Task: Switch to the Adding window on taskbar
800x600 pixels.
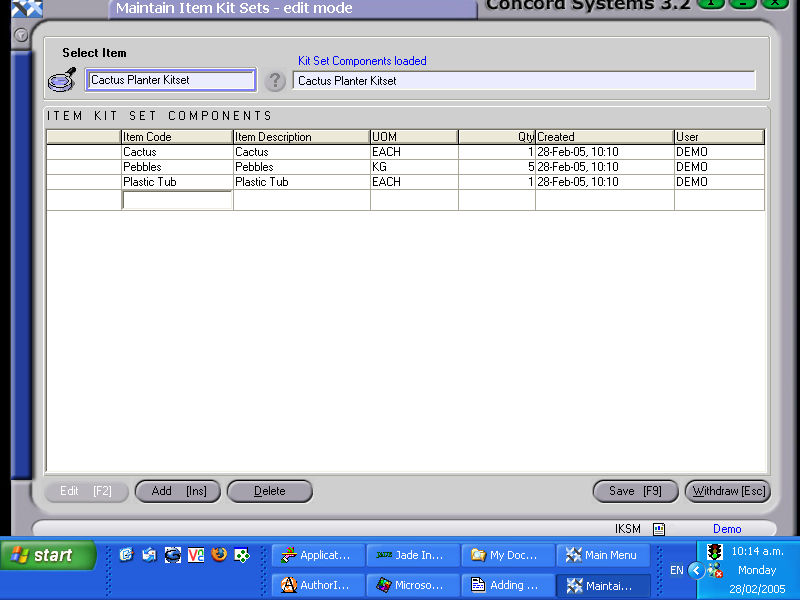Action: tap(508, 585)
